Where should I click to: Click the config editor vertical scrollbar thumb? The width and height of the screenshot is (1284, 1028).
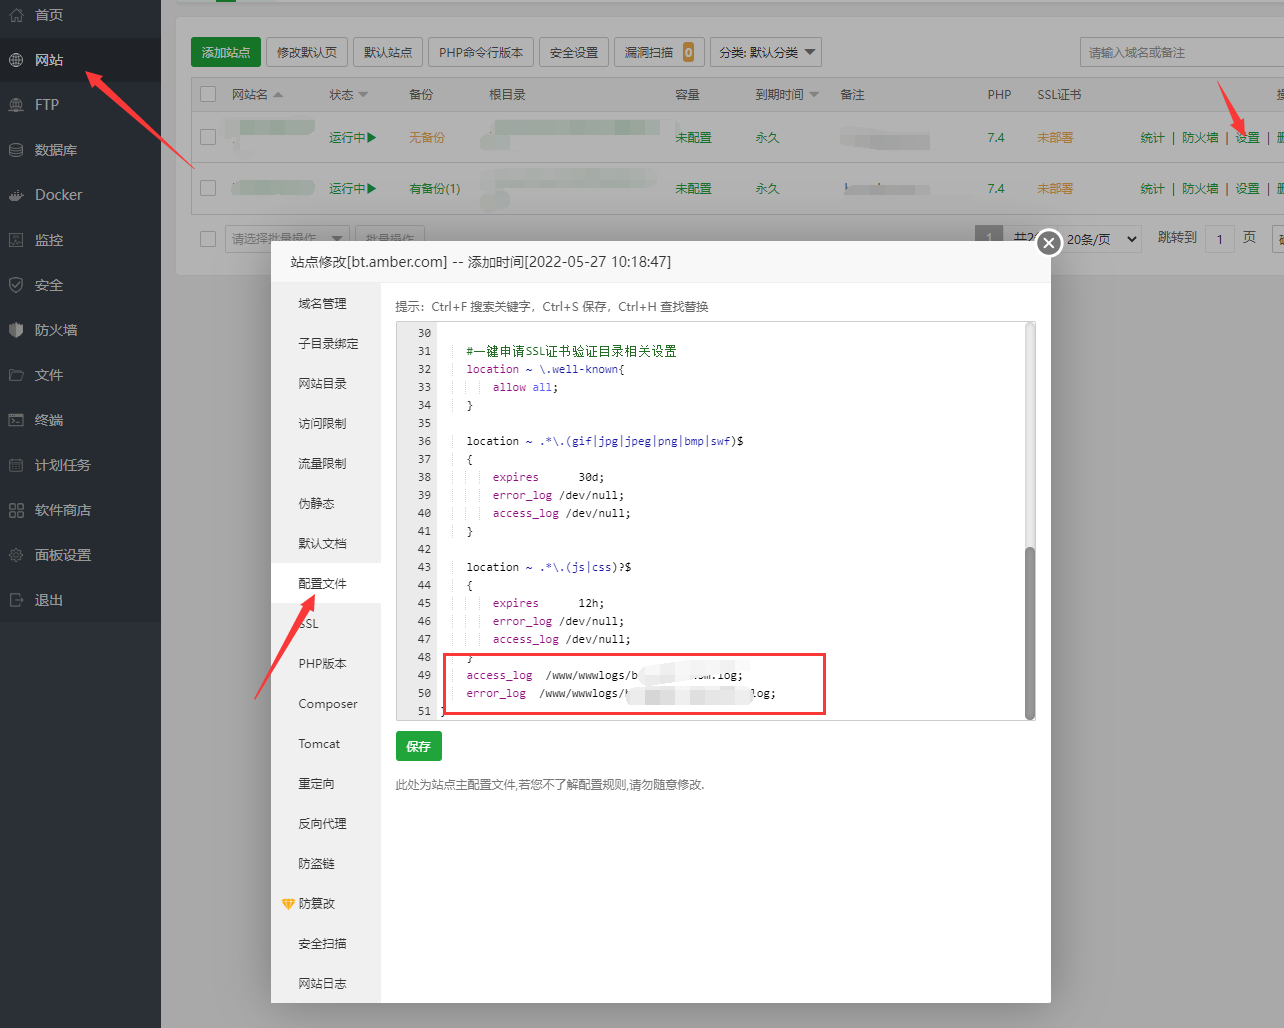[x=1030, y=633]
